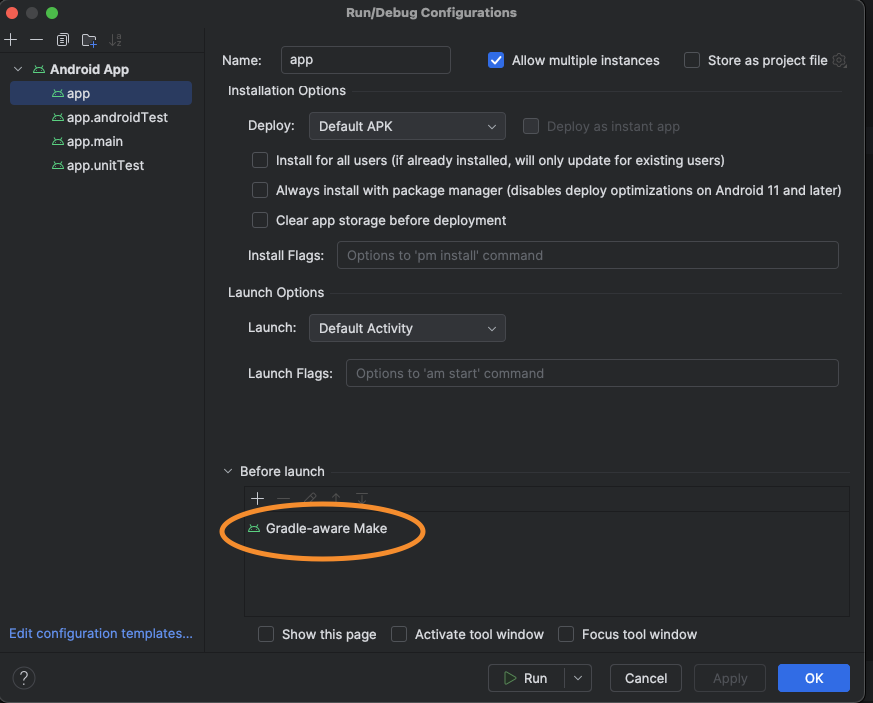Open the Deploy dropdown showing Default APK
873x703 pixels.
tap(406, 126)
